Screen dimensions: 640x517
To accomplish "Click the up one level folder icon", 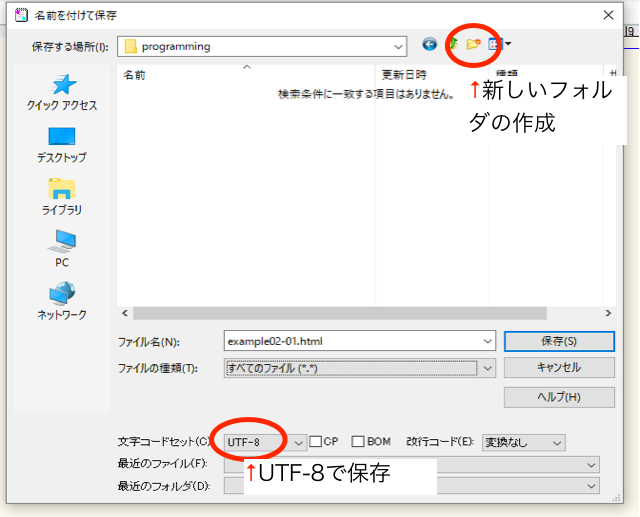I will pos(452,45).
